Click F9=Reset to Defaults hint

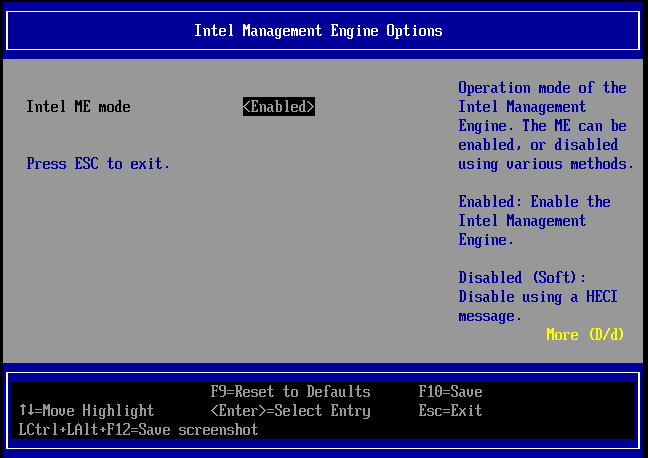coord(290,392)
